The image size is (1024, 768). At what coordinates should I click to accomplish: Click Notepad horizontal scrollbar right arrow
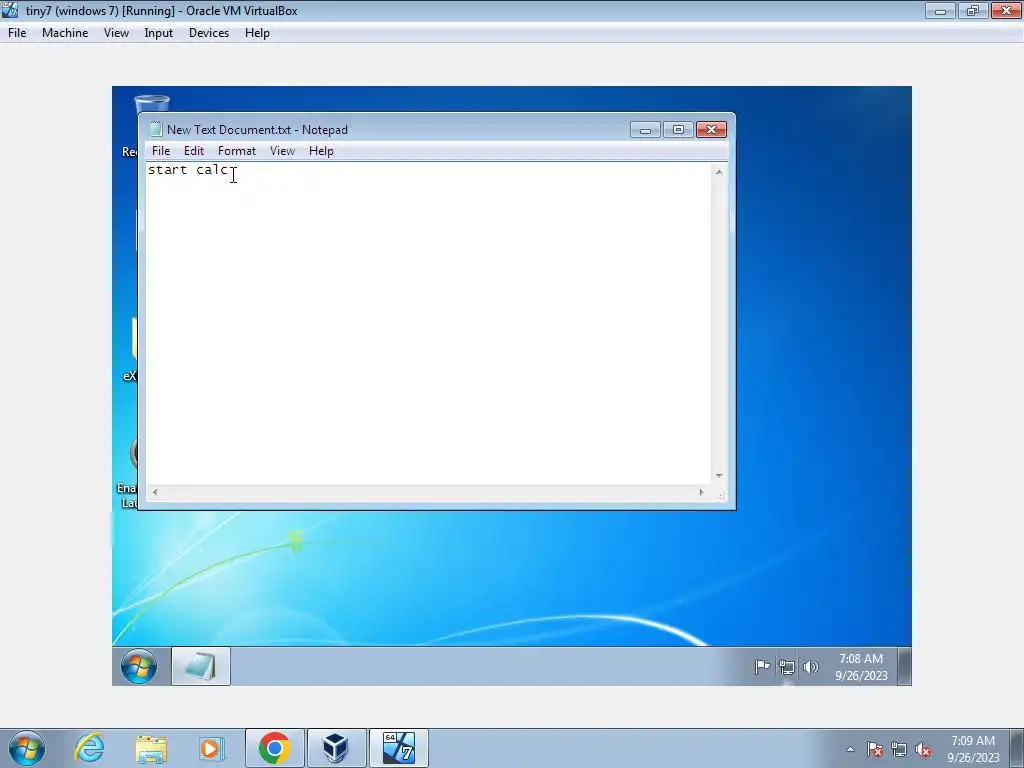(x=701, y=492)
